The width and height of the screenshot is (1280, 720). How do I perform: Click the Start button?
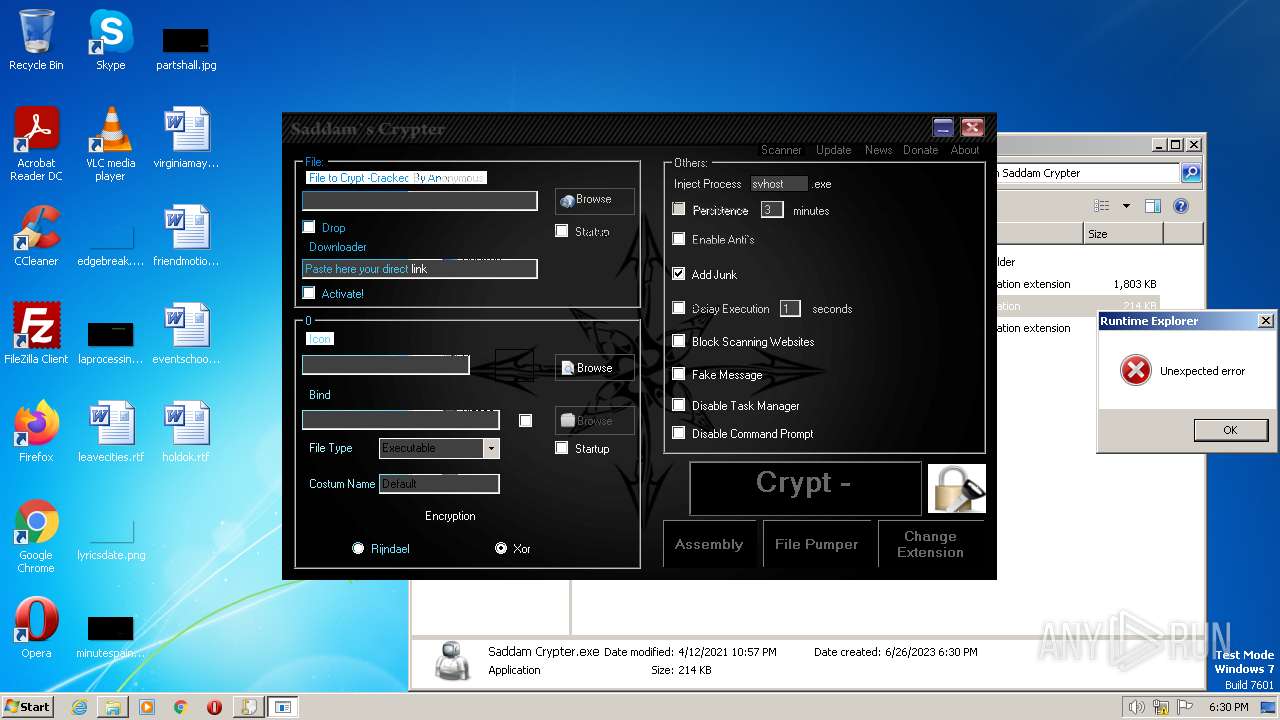click(x=27, y=707)
